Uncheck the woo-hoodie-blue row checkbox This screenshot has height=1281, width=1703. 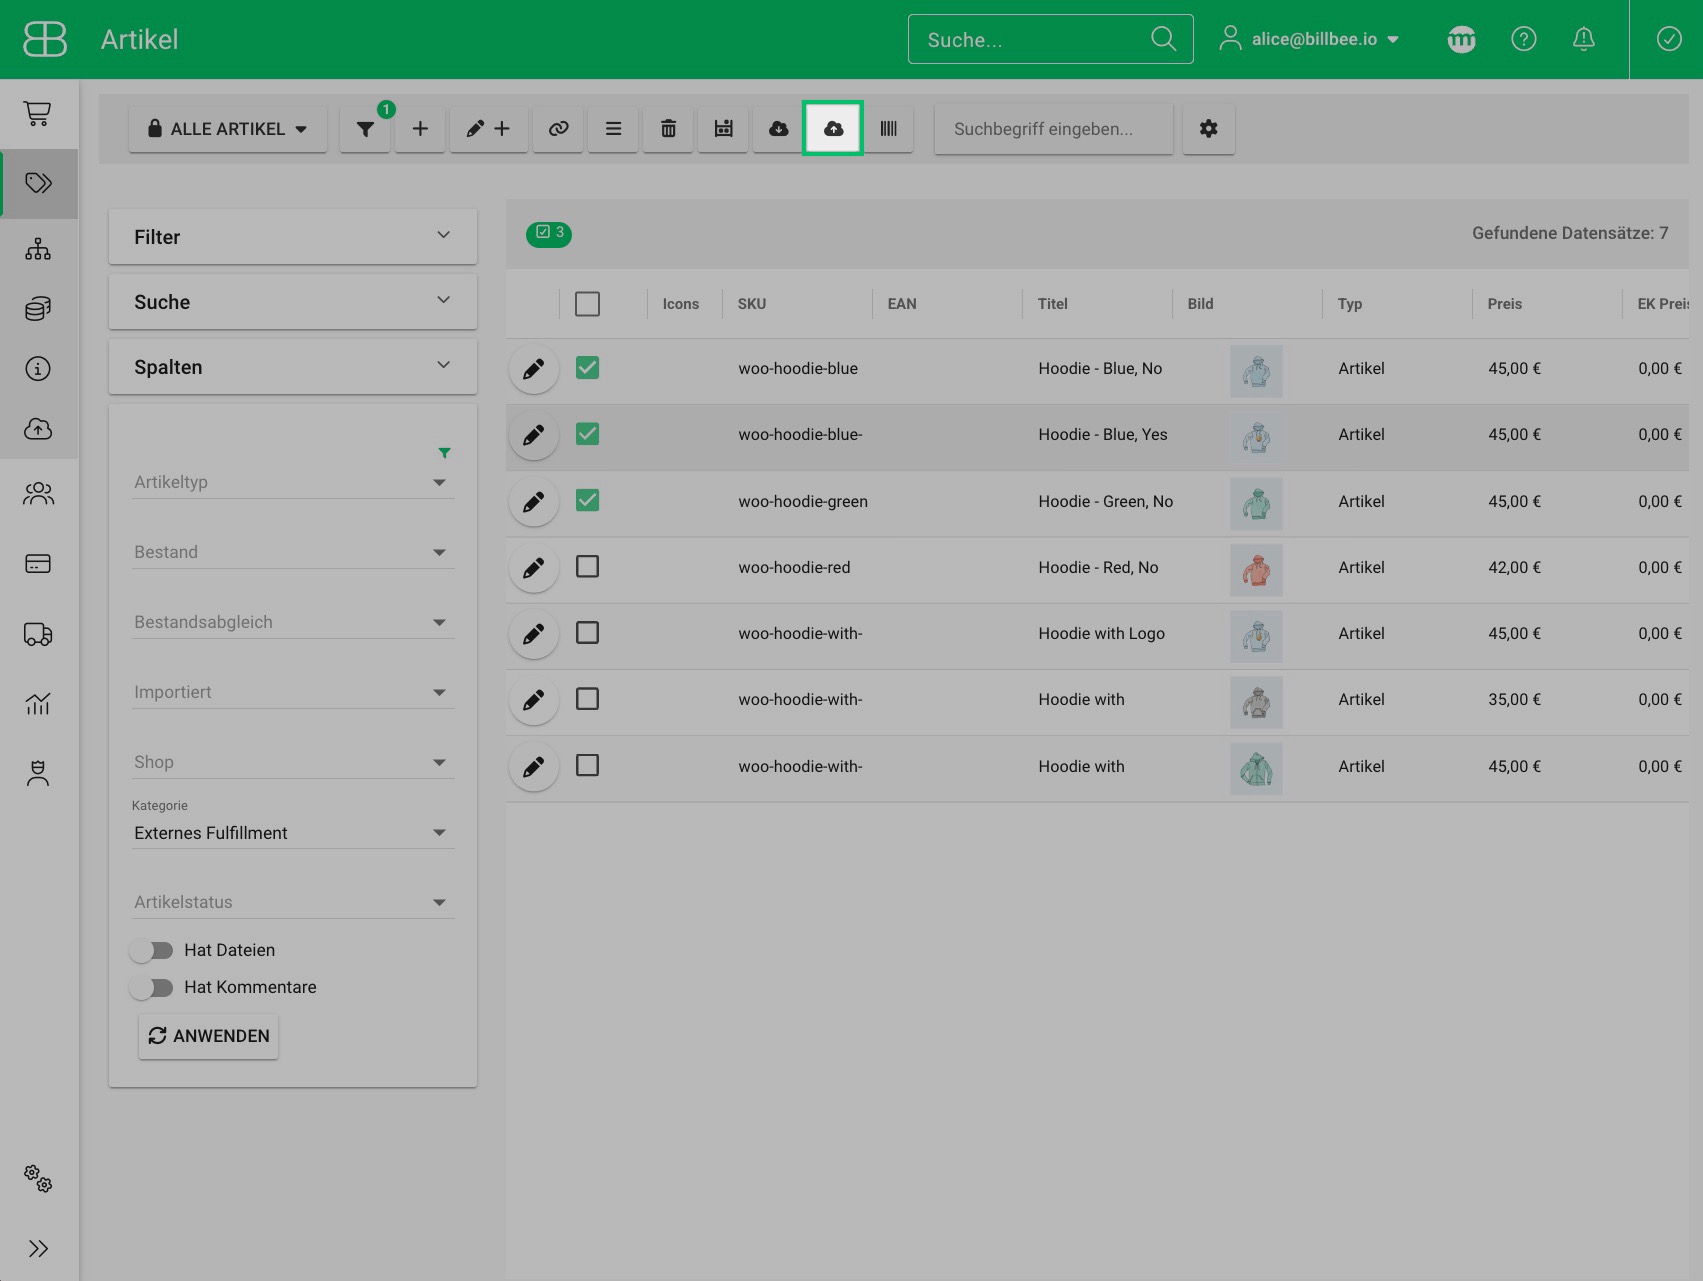pos(588,368)
